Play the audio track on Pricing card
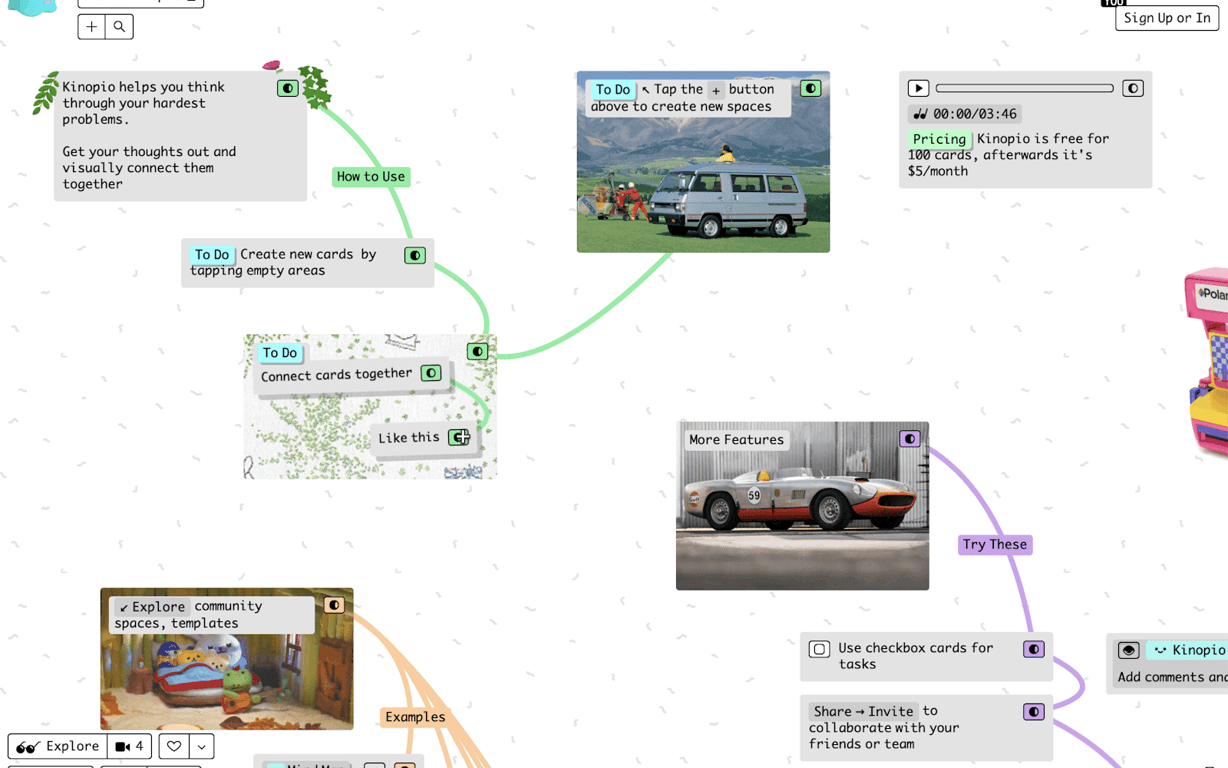 point(918,88)
